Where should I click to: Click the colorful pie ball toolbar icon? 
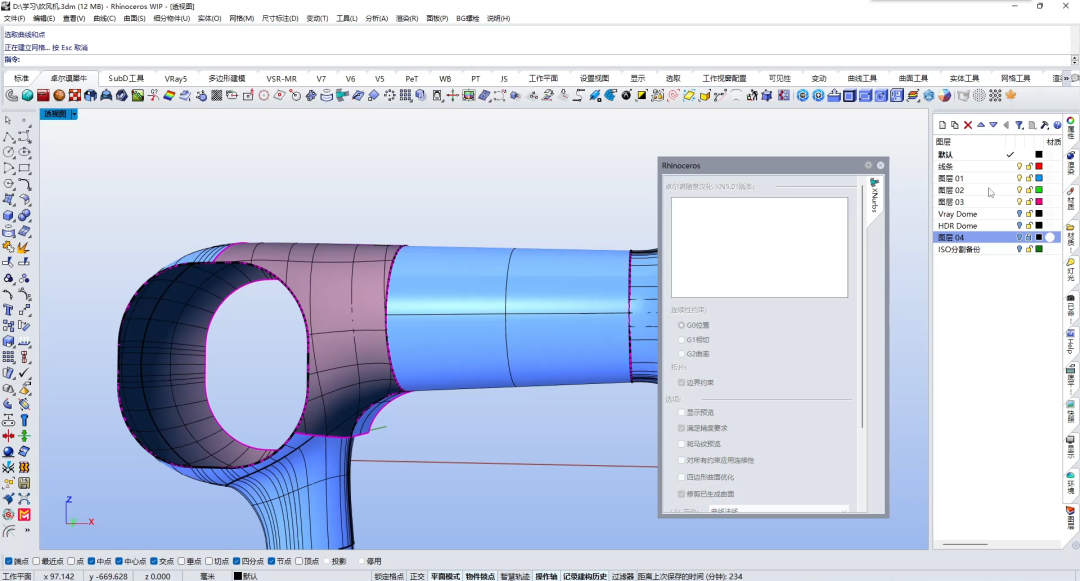coord(945,96)
